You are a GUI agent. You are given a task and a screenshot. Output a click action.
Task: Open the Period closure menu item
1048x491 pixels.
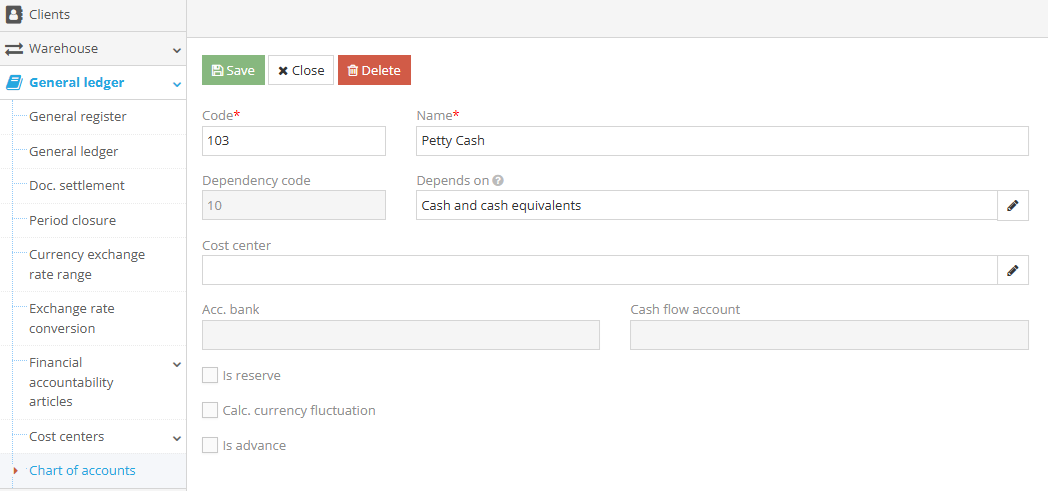[x=72, y=220]
